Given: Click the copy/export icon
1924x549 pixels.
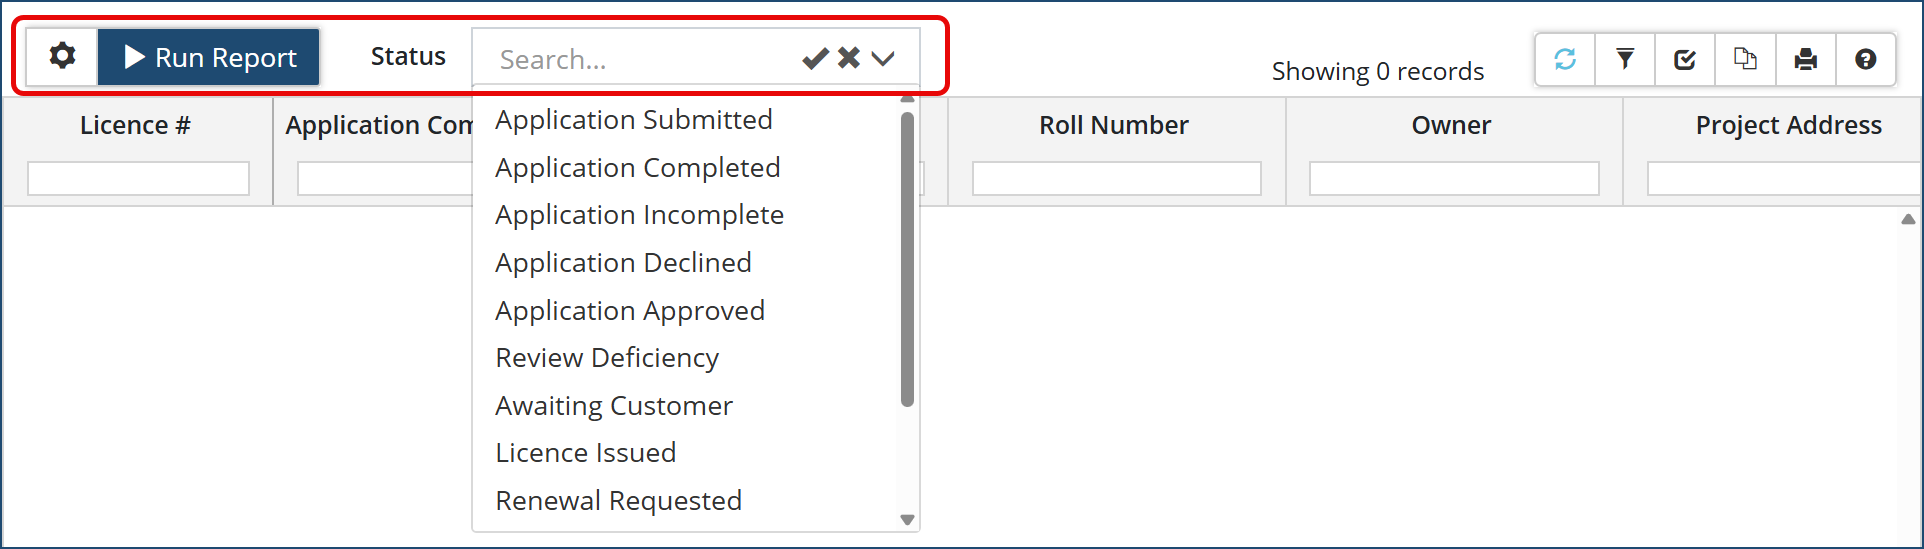Looking at the screenshot, I should [1745, 59].
